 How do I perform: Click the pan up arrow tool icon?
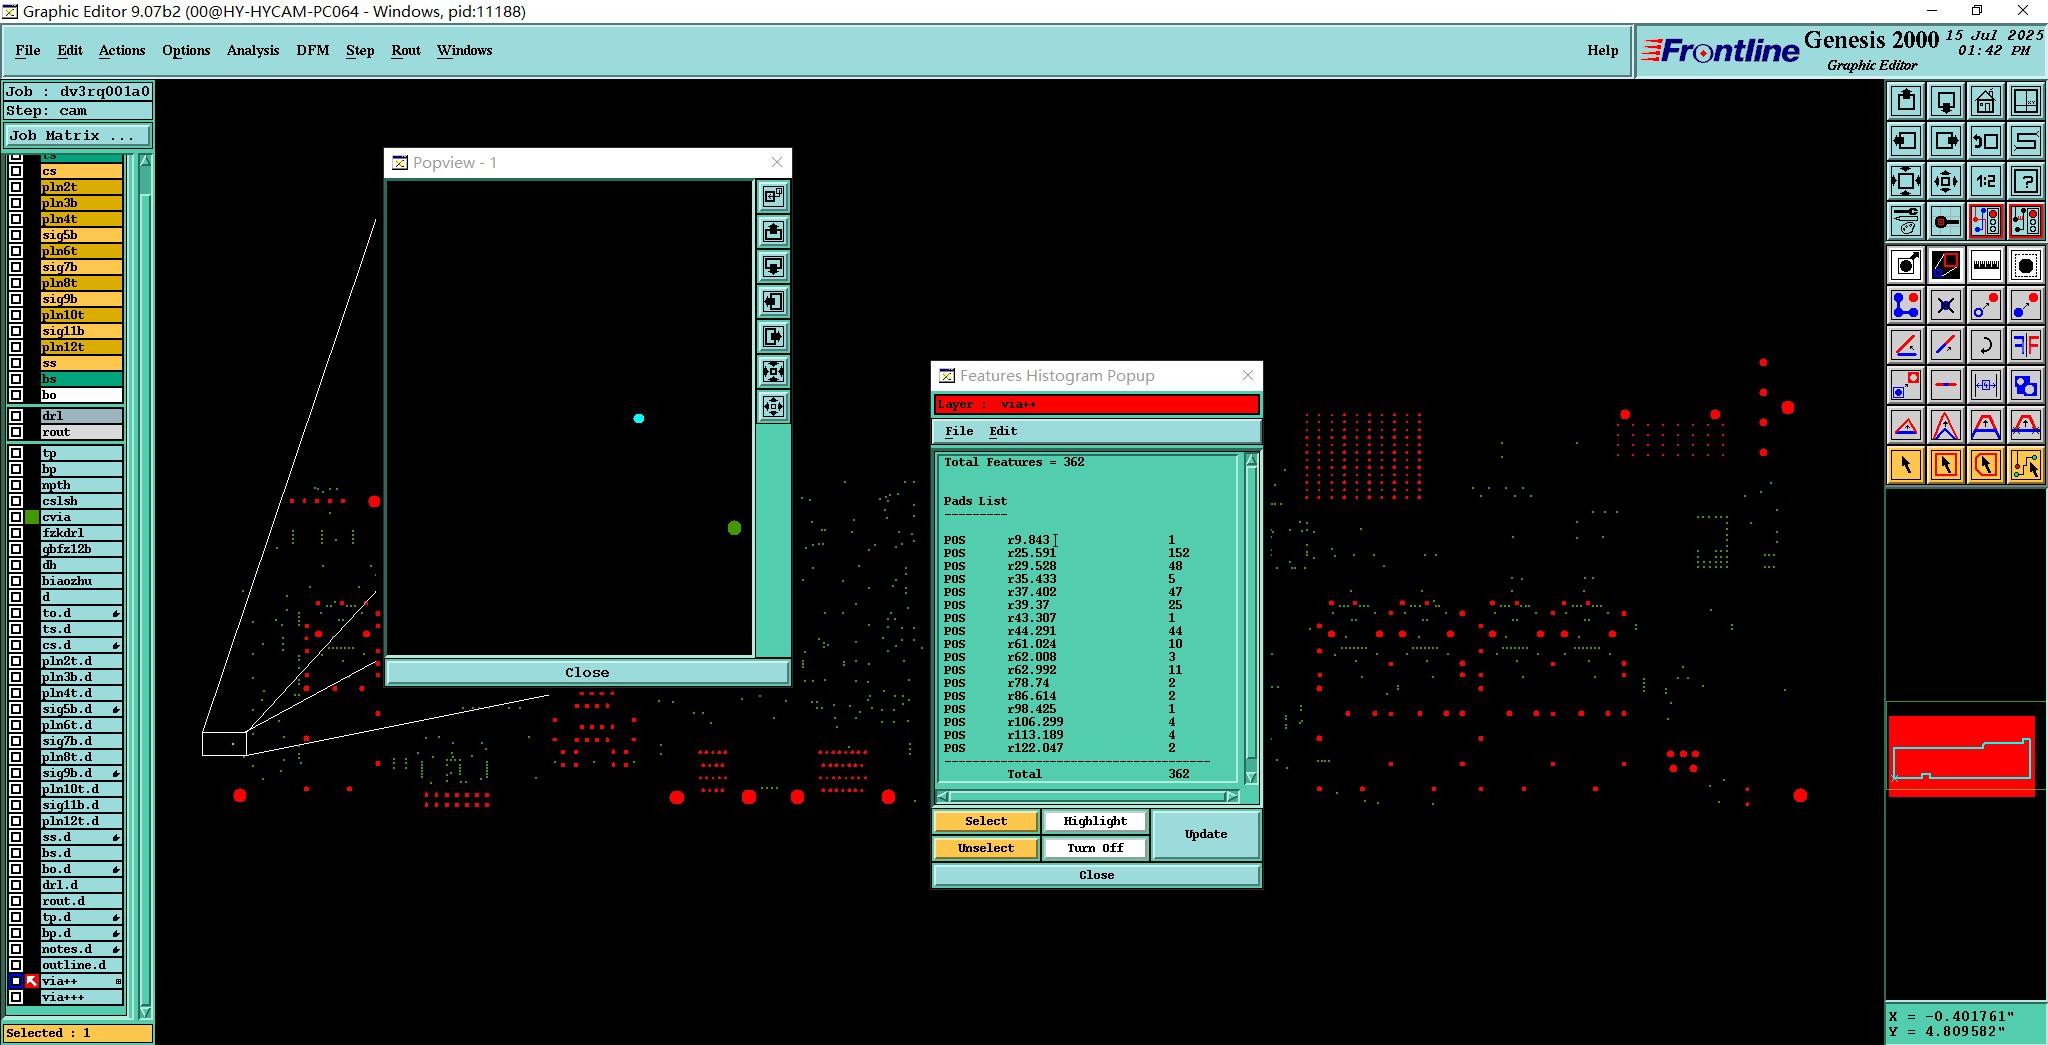coord(1906,101)
